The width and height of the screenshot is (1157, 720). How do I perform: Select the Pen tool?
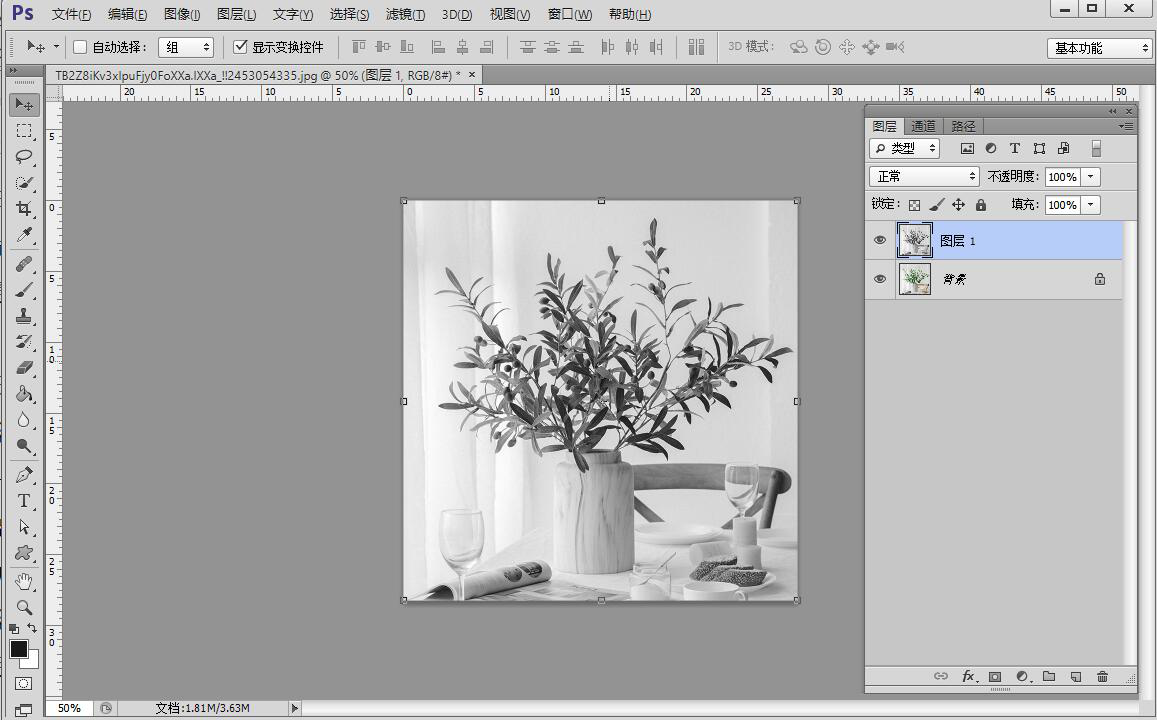(24, 474)
